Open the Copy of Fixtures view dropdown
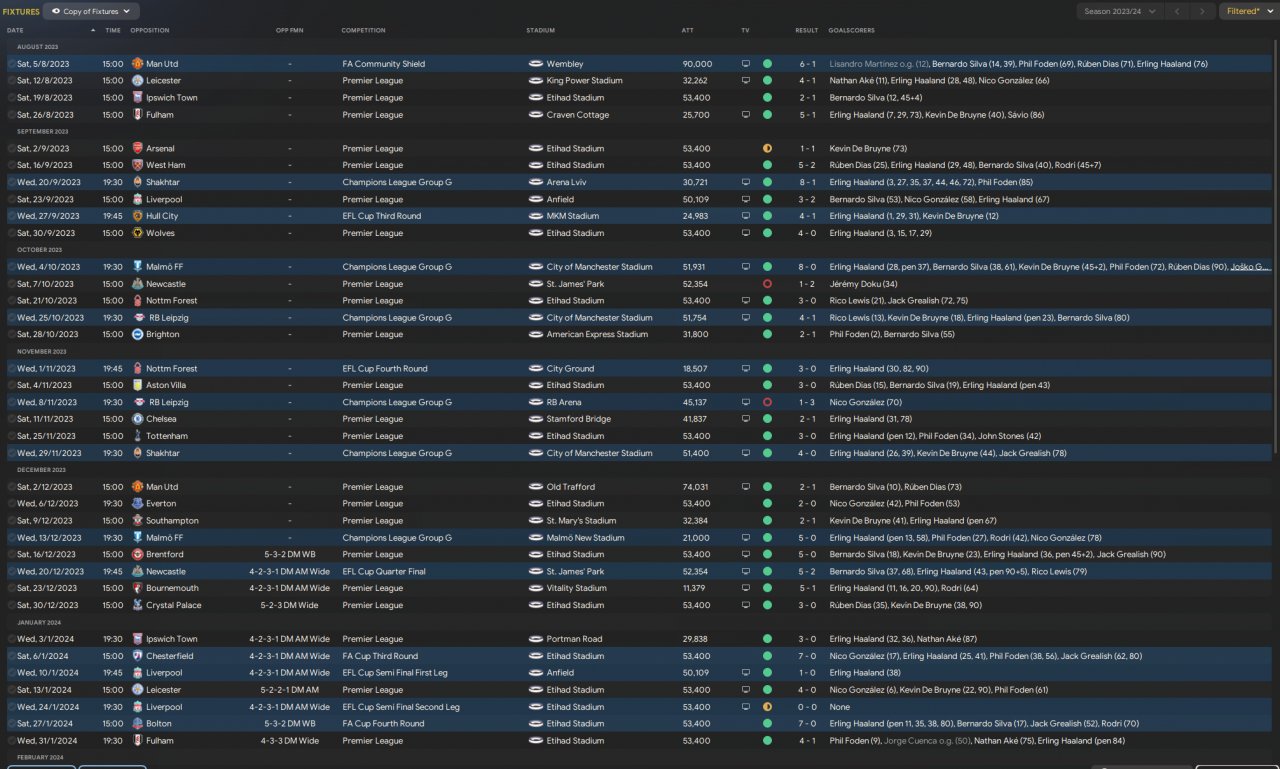The height and width of the screenshot is (769, 1280). point(91,12)
